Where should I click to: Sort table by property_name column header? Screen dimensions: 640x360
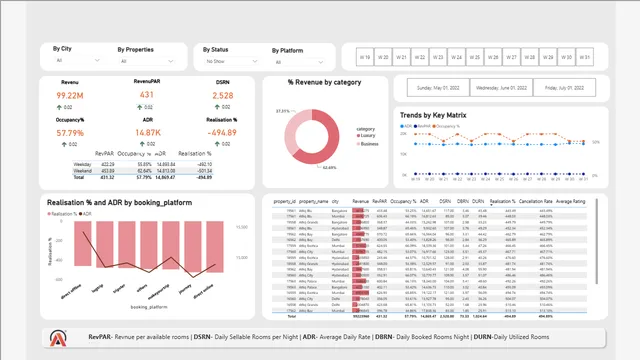point(313,201)
